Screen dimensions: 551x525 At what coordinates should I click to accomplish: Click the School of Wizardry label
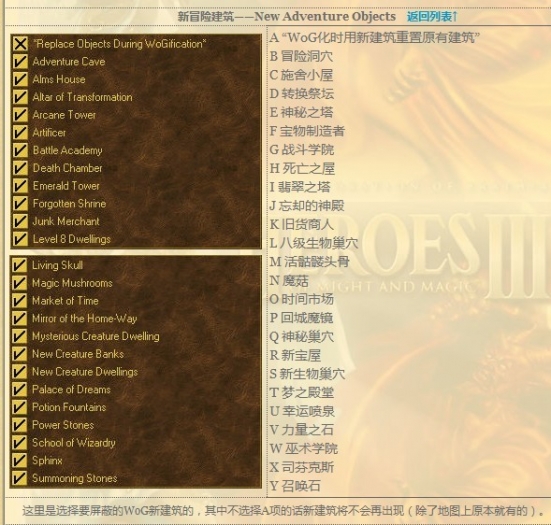73,443
